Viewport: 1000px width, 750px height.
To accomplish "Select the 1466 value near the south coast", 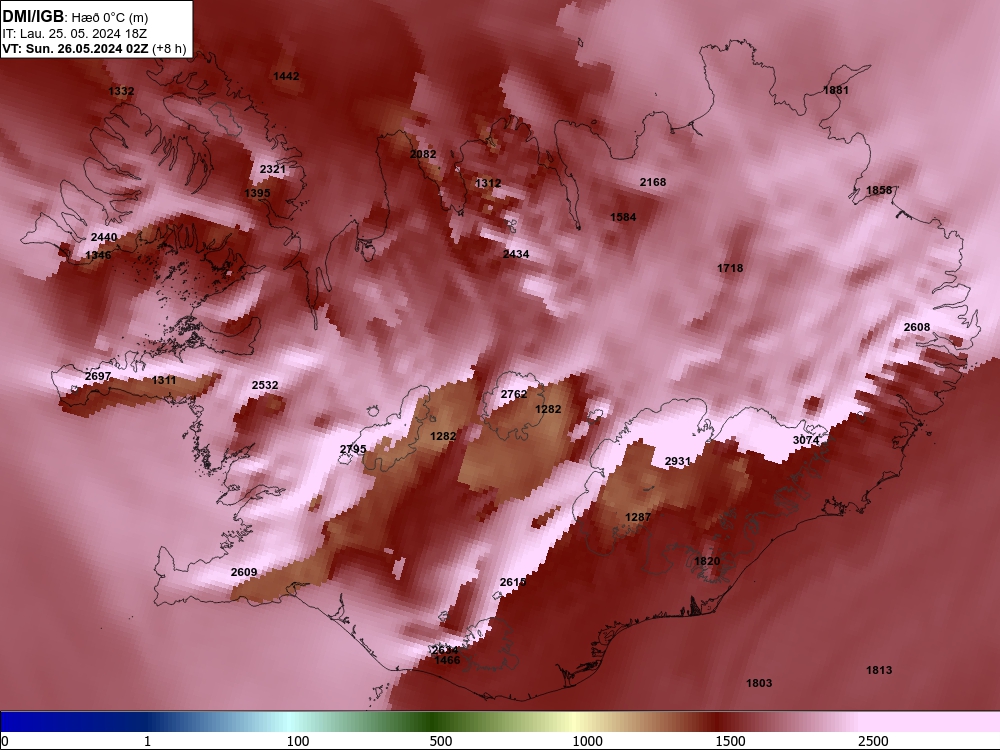I will click(447, 660).
